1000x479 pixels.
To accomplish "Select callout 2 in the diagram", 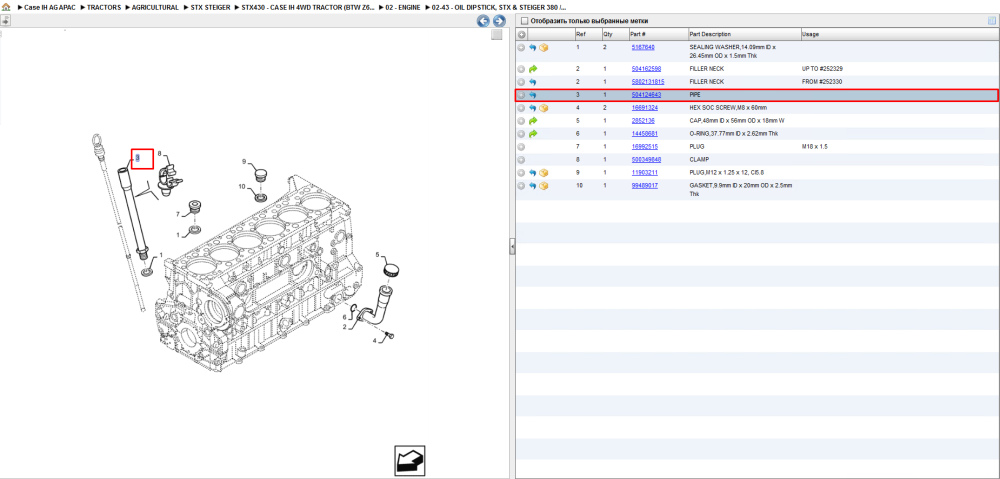I will [x=344, y=327].
